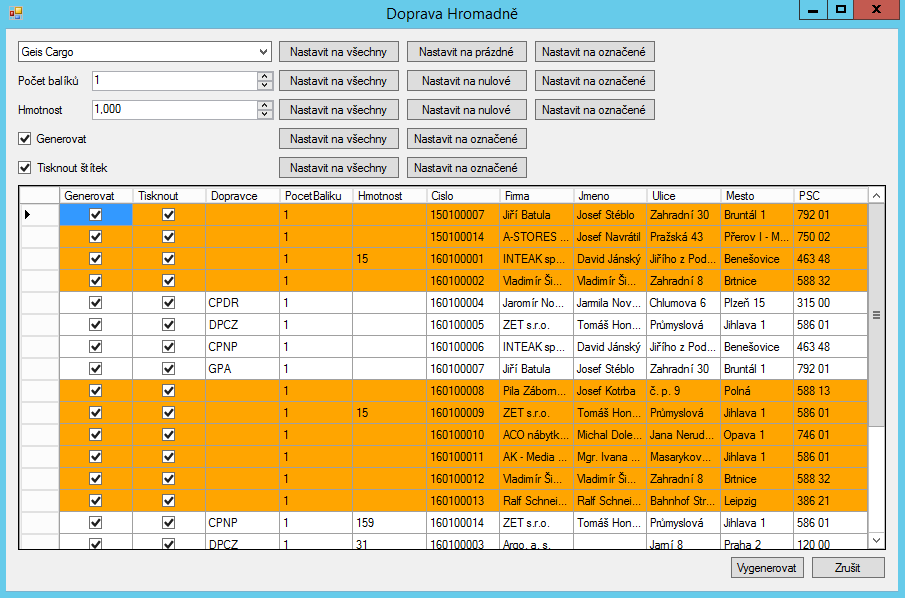This screenshot has width=905, height=598.
Task: Select the Firma cell starting with Pila Záborn
Action: tap(536, 391)
